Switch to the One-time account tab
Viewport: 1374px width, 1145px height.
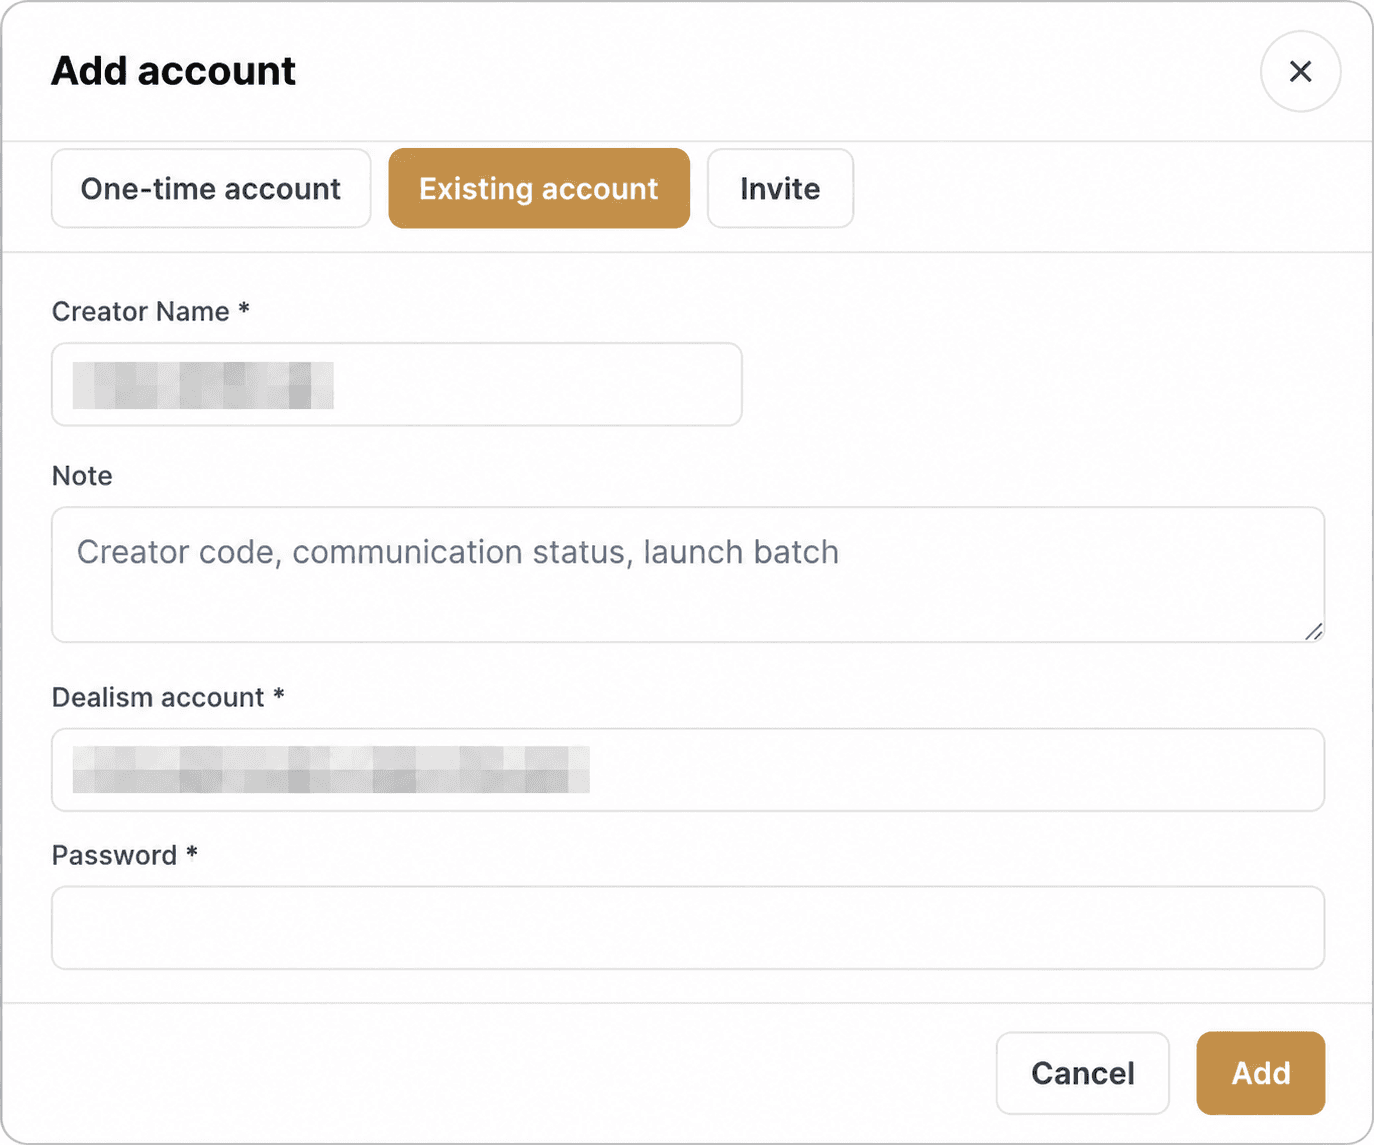click(x=211, y=188)
